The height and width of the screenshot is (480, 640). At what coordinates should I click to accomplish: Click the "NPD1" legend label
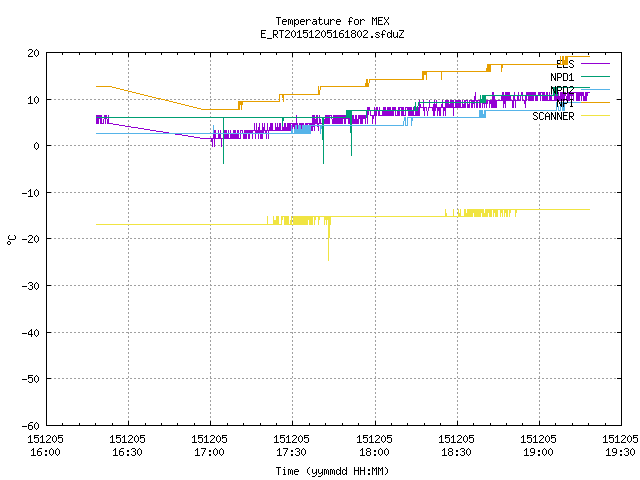(x=562, y=77)
